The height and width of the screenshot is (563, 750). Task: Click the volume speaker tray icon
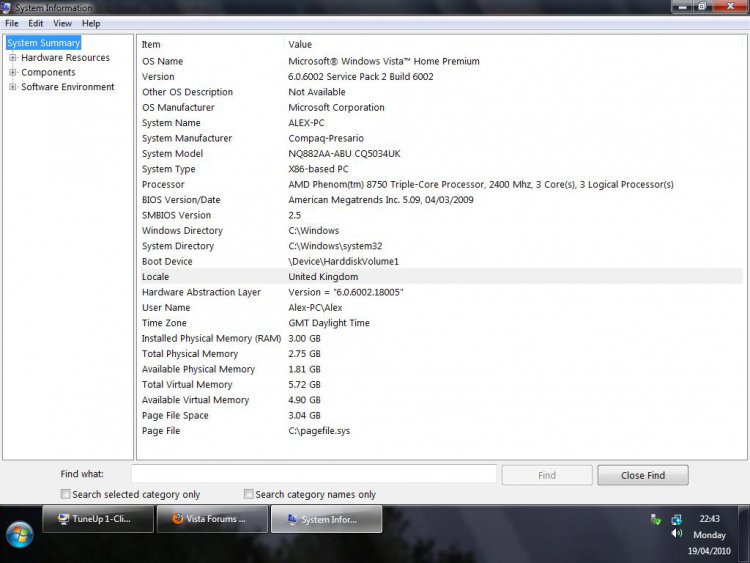676,533
